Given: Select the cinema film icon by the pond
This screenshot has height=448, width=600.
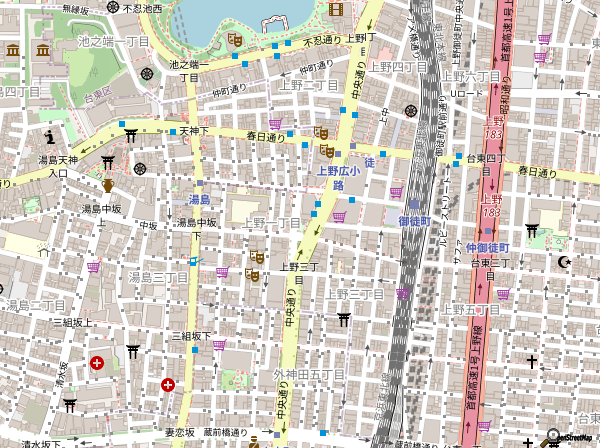Looking at the screenshot, I should click(334, 9).
